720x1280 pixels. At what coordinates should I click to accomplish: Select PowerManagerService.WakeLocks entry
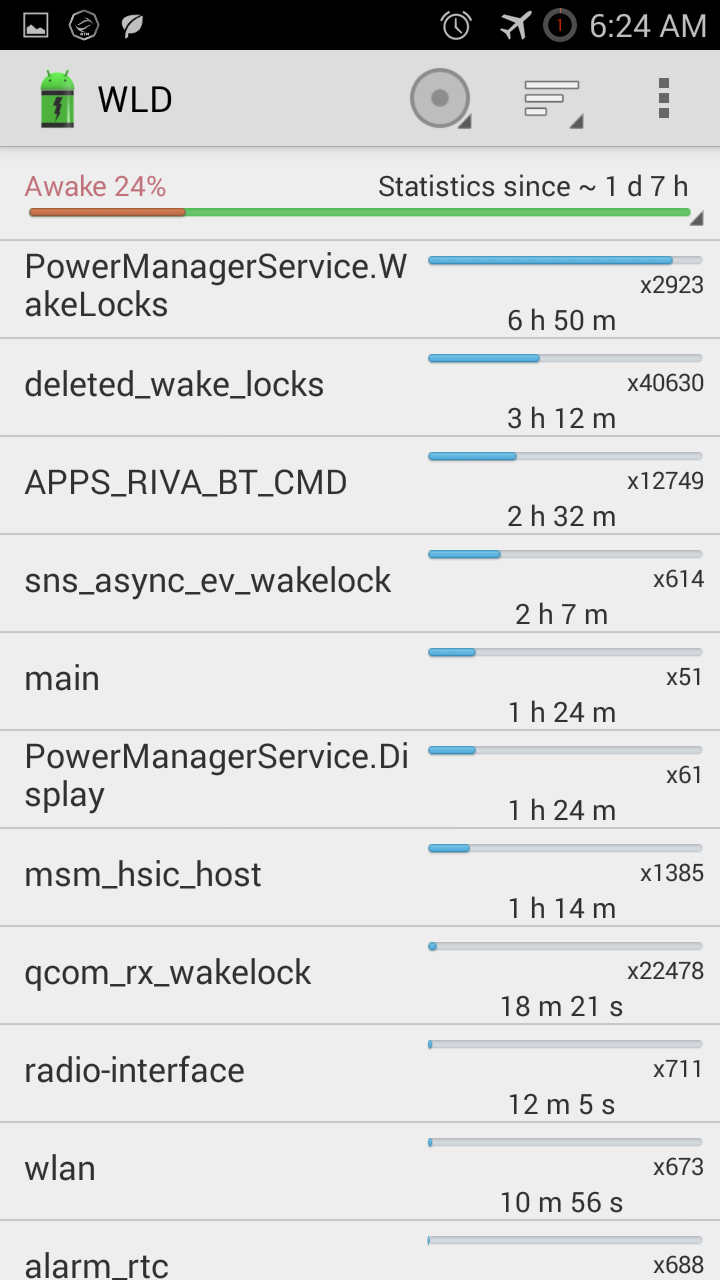click(x=215, y=286)
